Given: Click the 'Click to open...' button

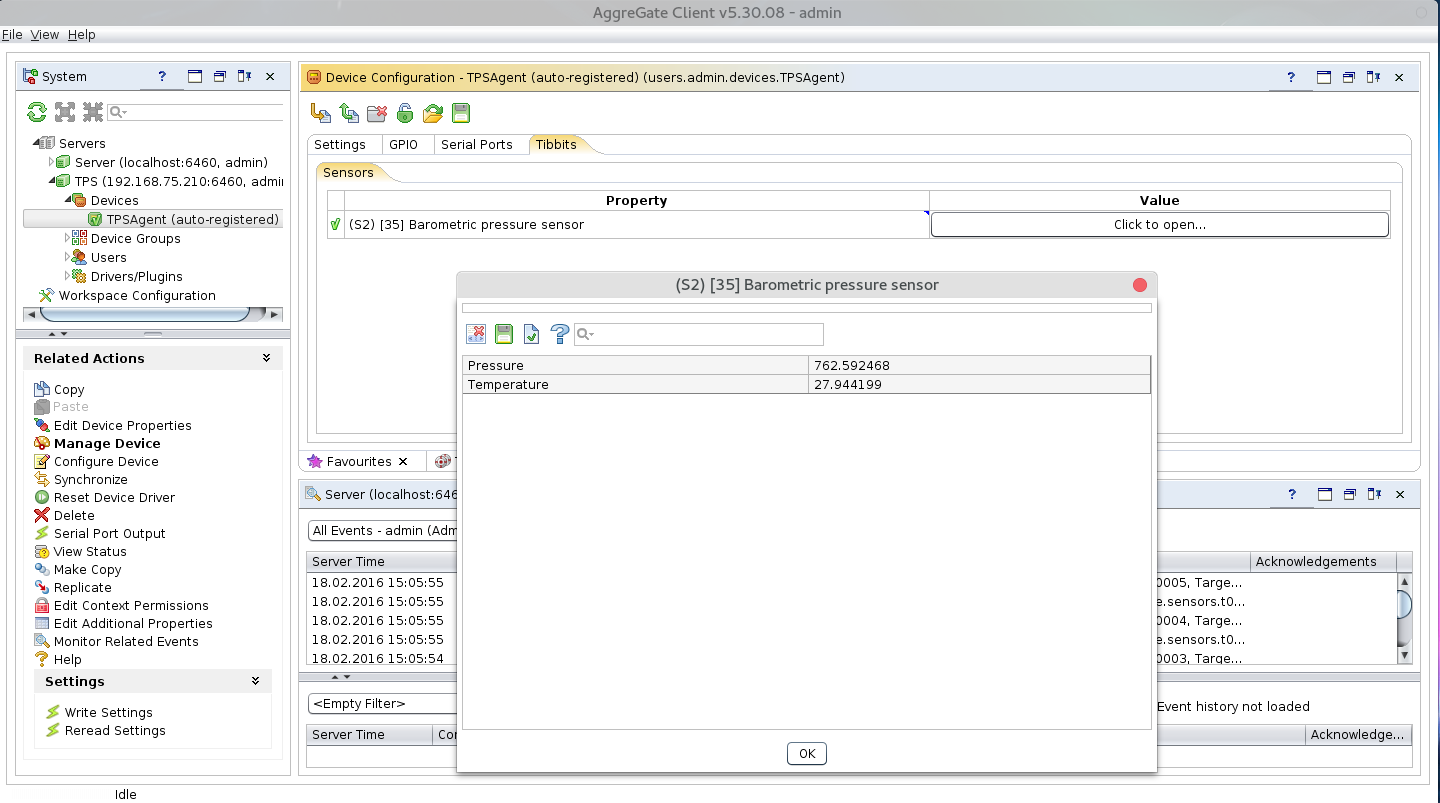Looking at the screenshot, I should (1160, 225).
